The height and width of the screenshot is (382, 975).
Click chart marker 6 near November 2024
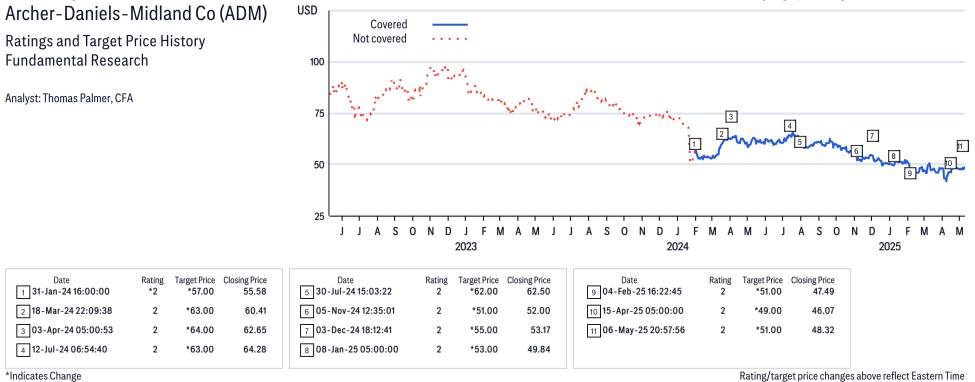click(x=856, y=151)
